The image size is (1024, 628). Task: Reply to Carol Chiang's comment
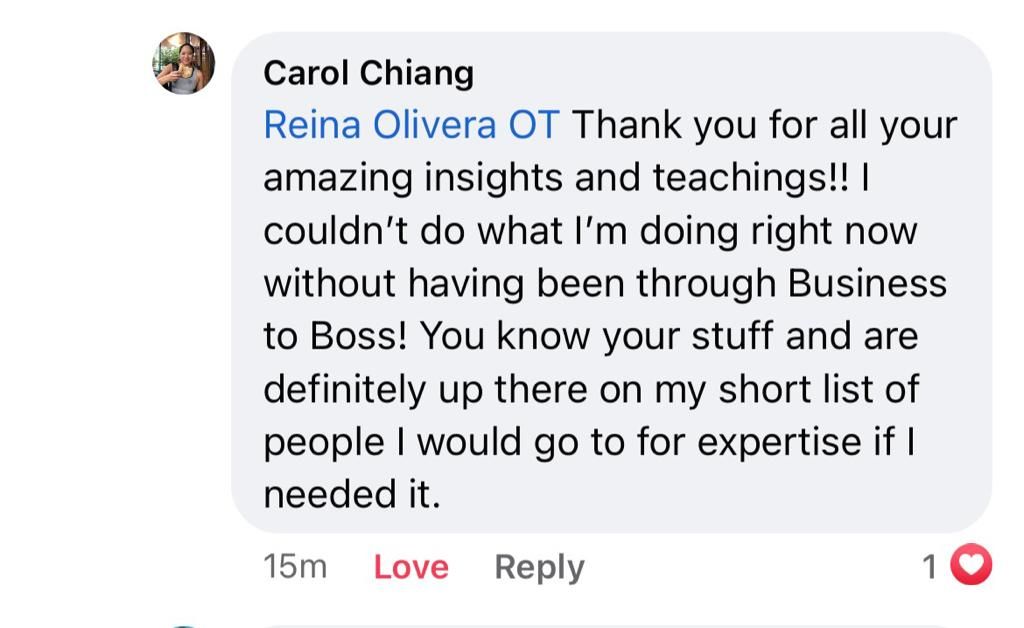pyautogui.click(x=539, y=567)
